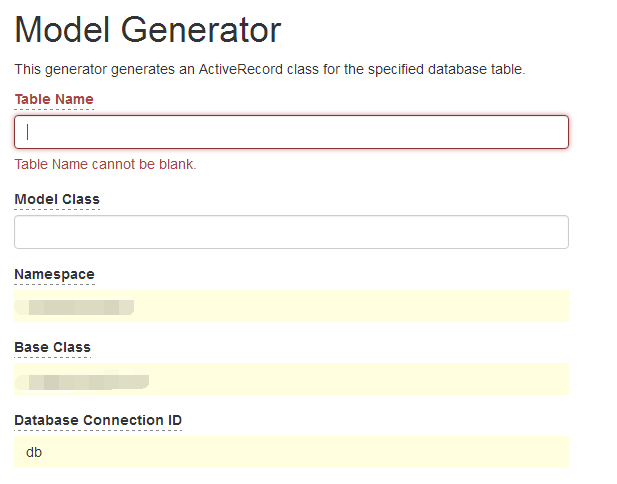Click the Base Class hint label
This screenshot has width=617, height=484.
52,347
